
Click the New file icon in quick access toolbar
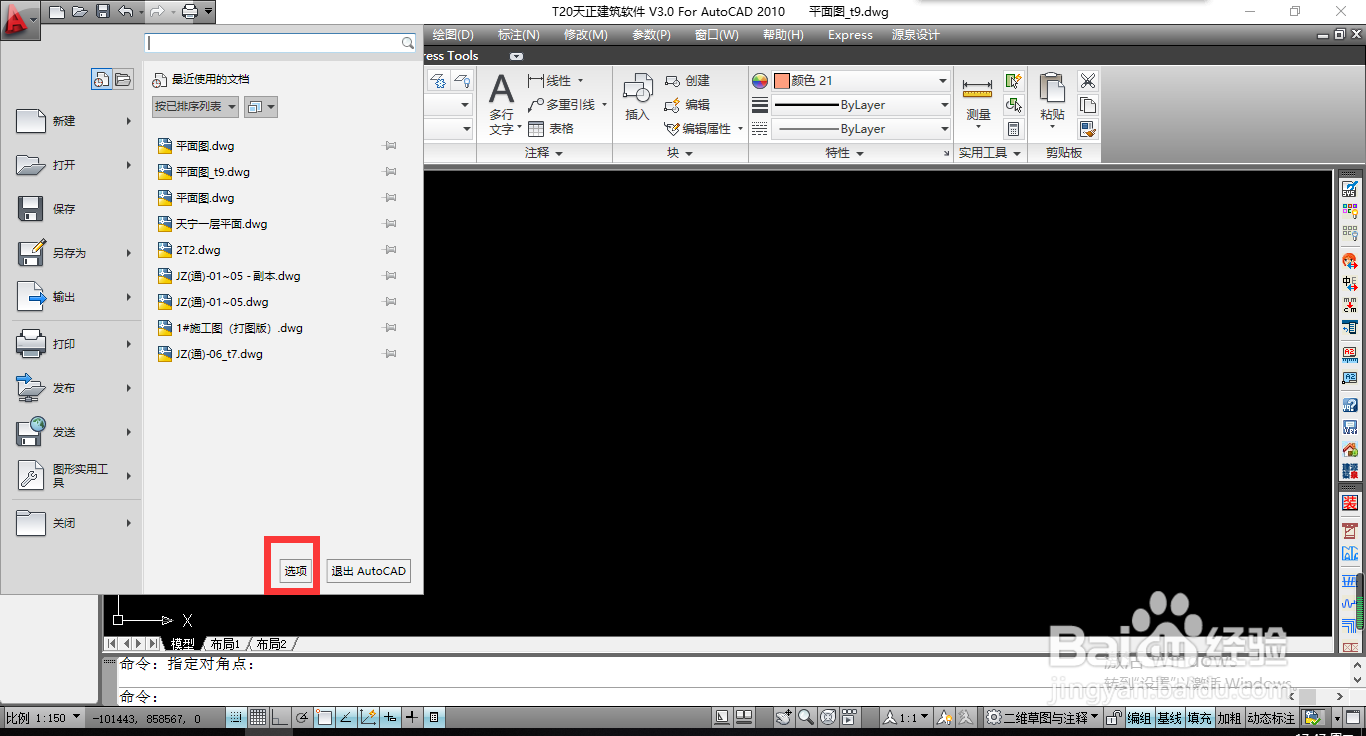click(57, 12)
